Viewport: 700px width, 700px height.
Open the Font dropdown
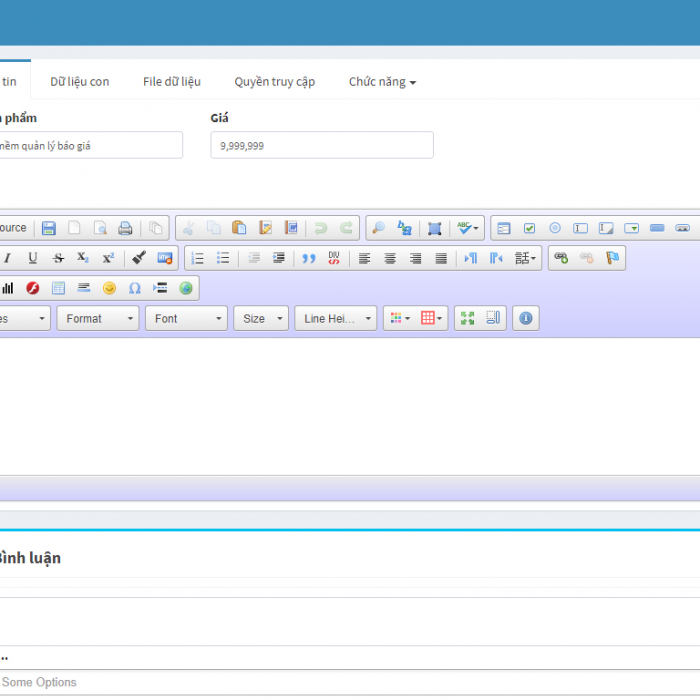(x=186, y=318)
